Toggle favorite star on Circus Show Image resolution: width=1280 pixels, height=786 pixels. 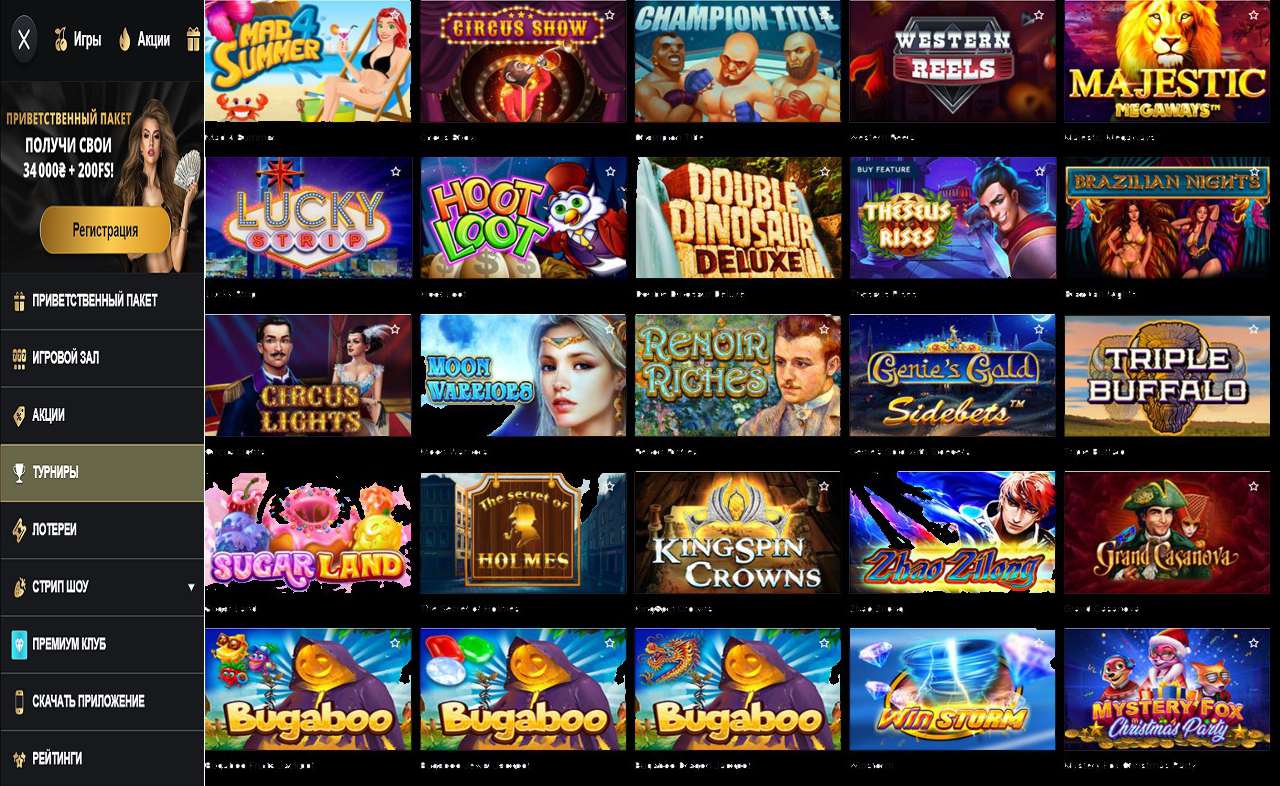pos(610,15)
